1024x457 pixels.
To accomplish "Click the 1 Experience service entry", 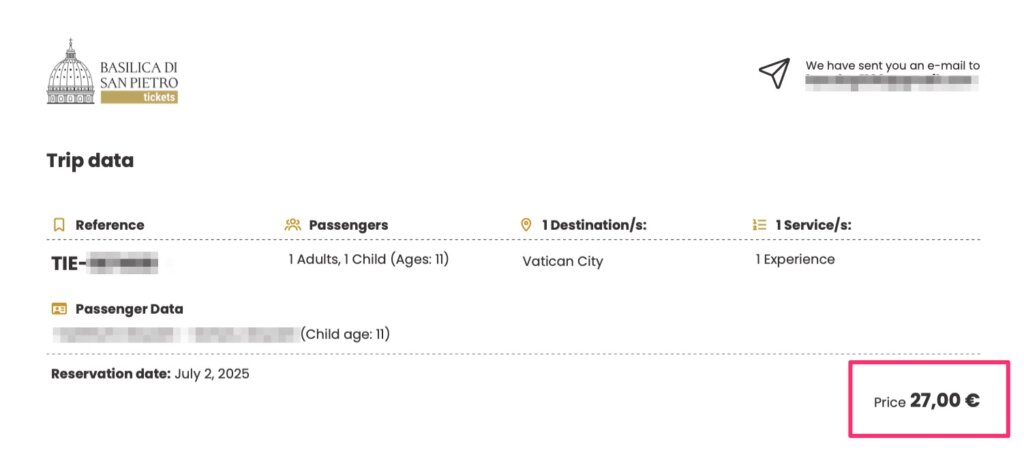I will point(795,259).
